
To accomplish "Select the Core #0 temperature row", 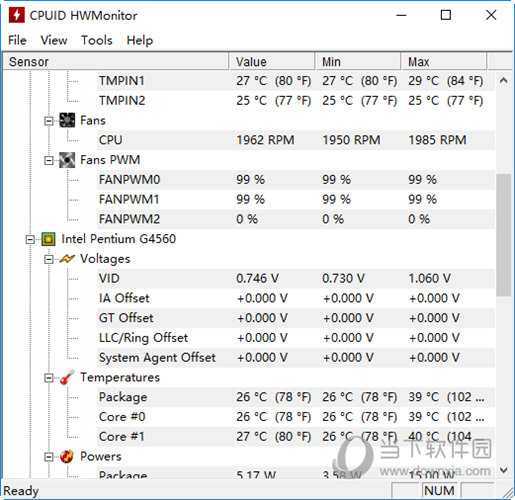I will [296, 417].
